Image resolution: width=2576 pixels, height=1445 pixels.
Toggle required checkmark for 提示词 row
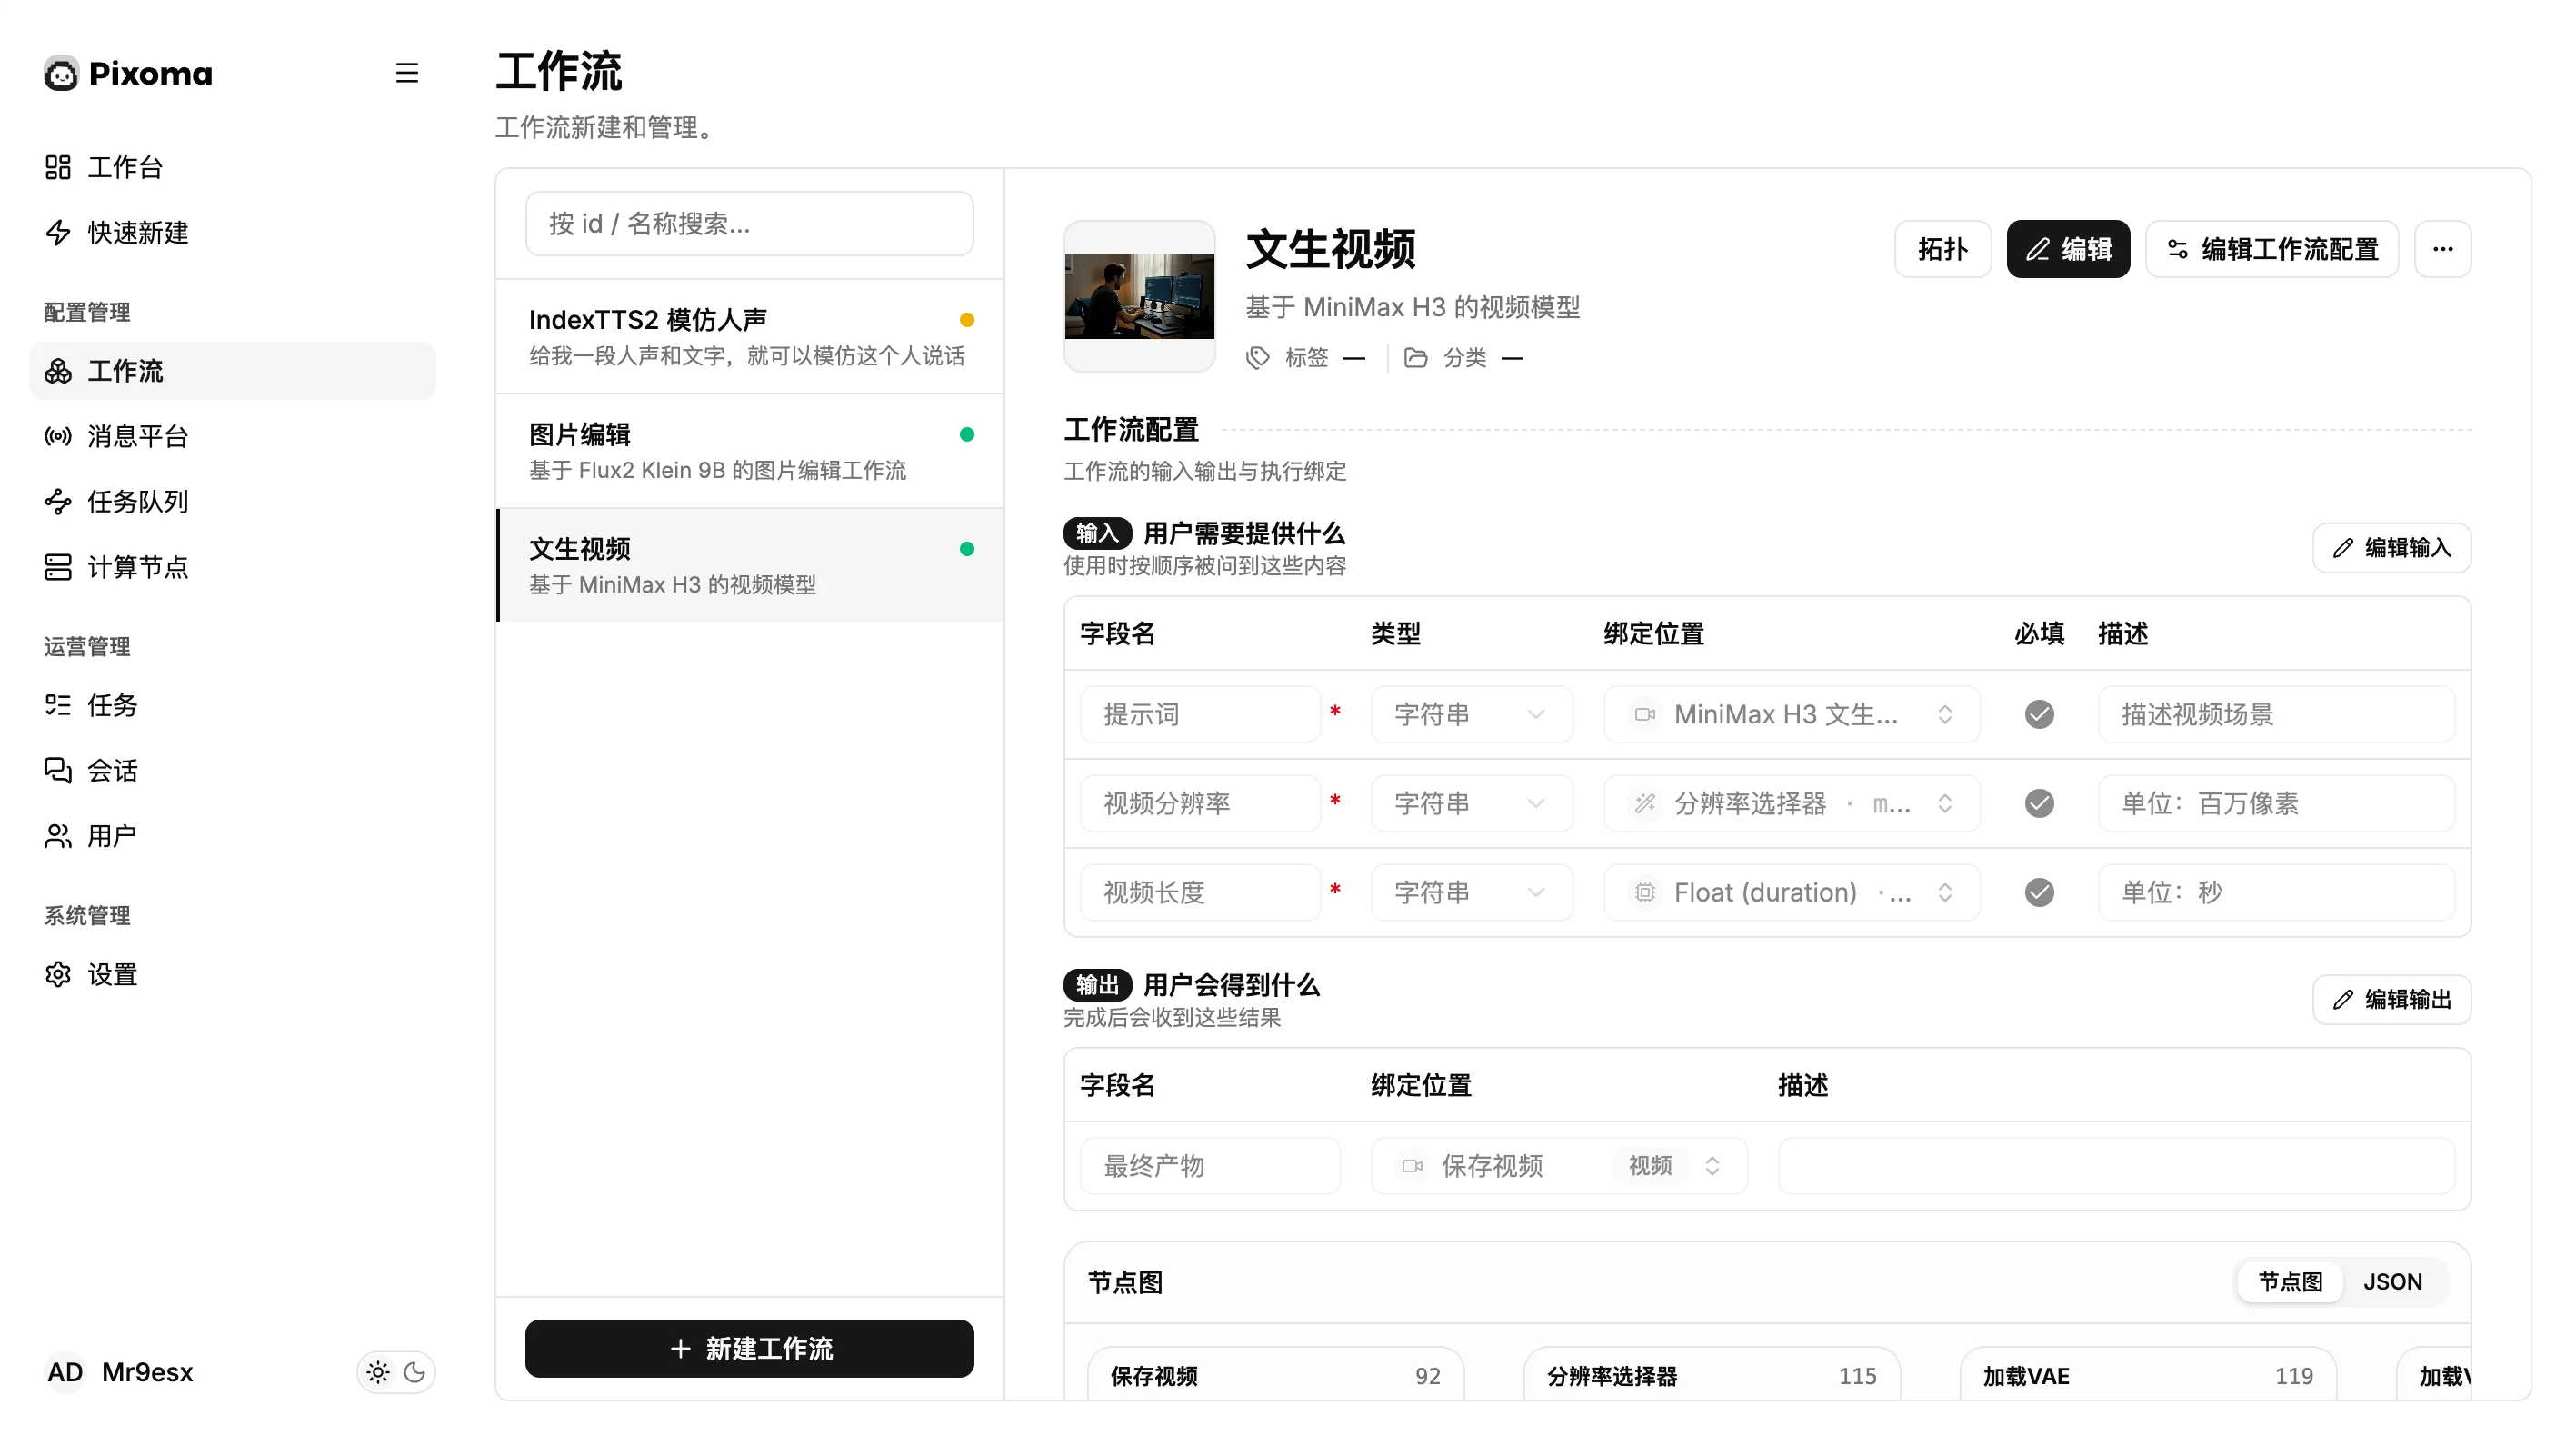2039,714
